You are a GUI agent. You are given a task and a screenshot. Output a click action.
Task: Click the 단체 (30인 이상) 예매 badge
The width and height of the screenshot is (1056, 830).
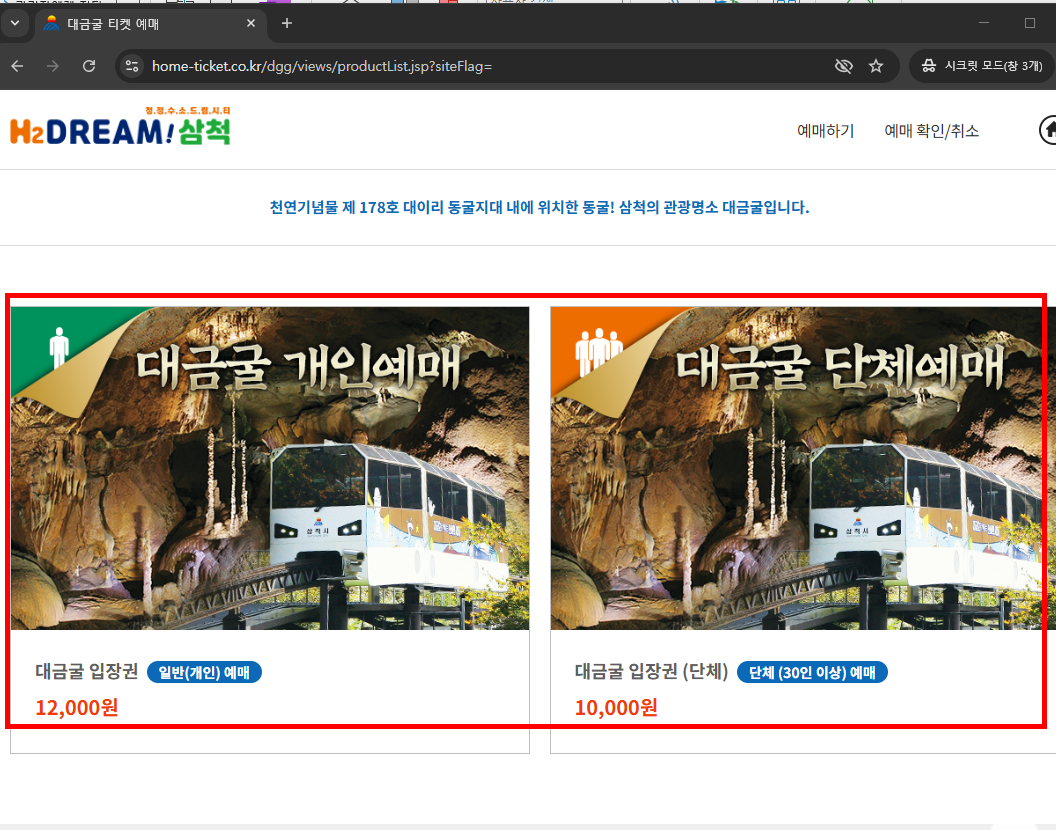812,672
